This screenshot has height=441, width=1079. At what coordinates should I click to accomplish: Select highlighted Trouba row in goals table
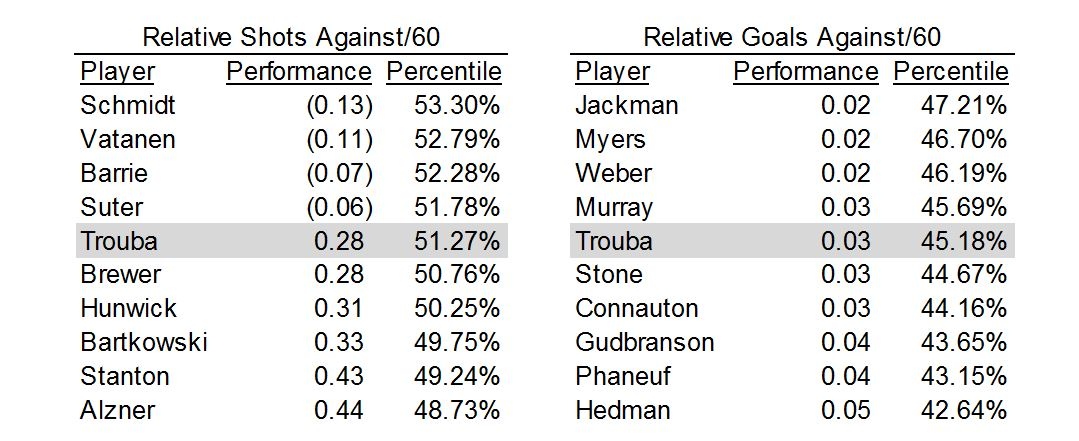click(792, 241)
